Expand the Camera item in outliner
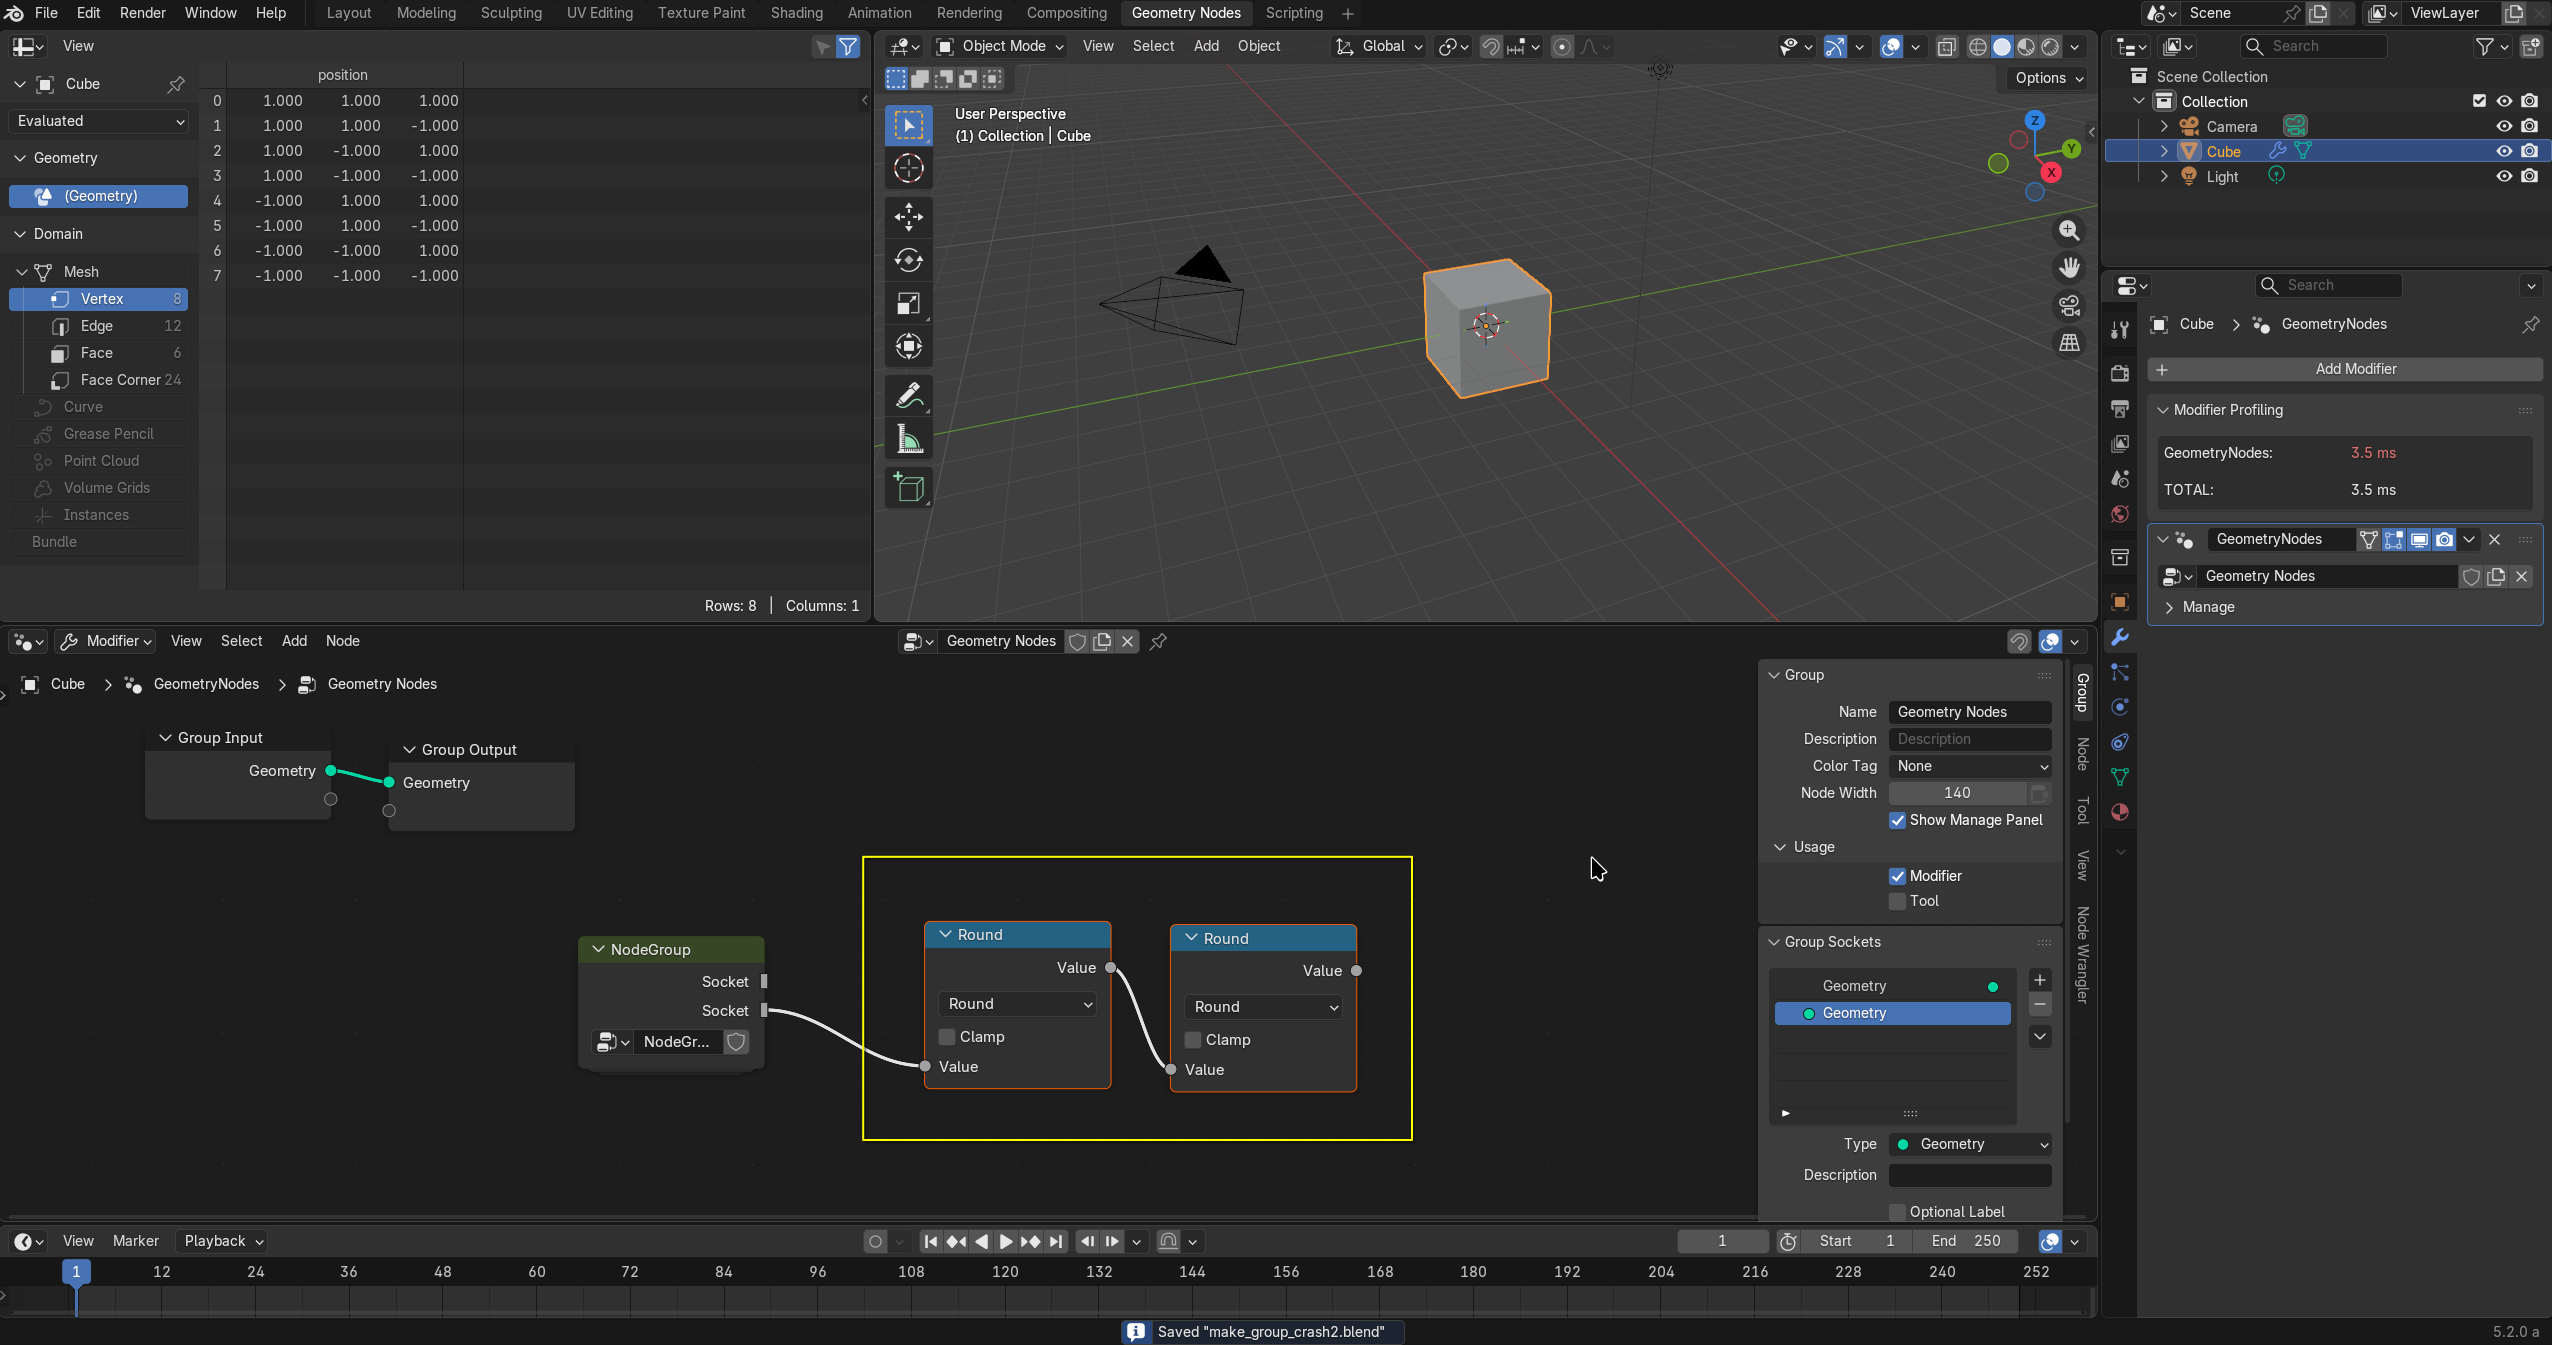 [2164, 126]
